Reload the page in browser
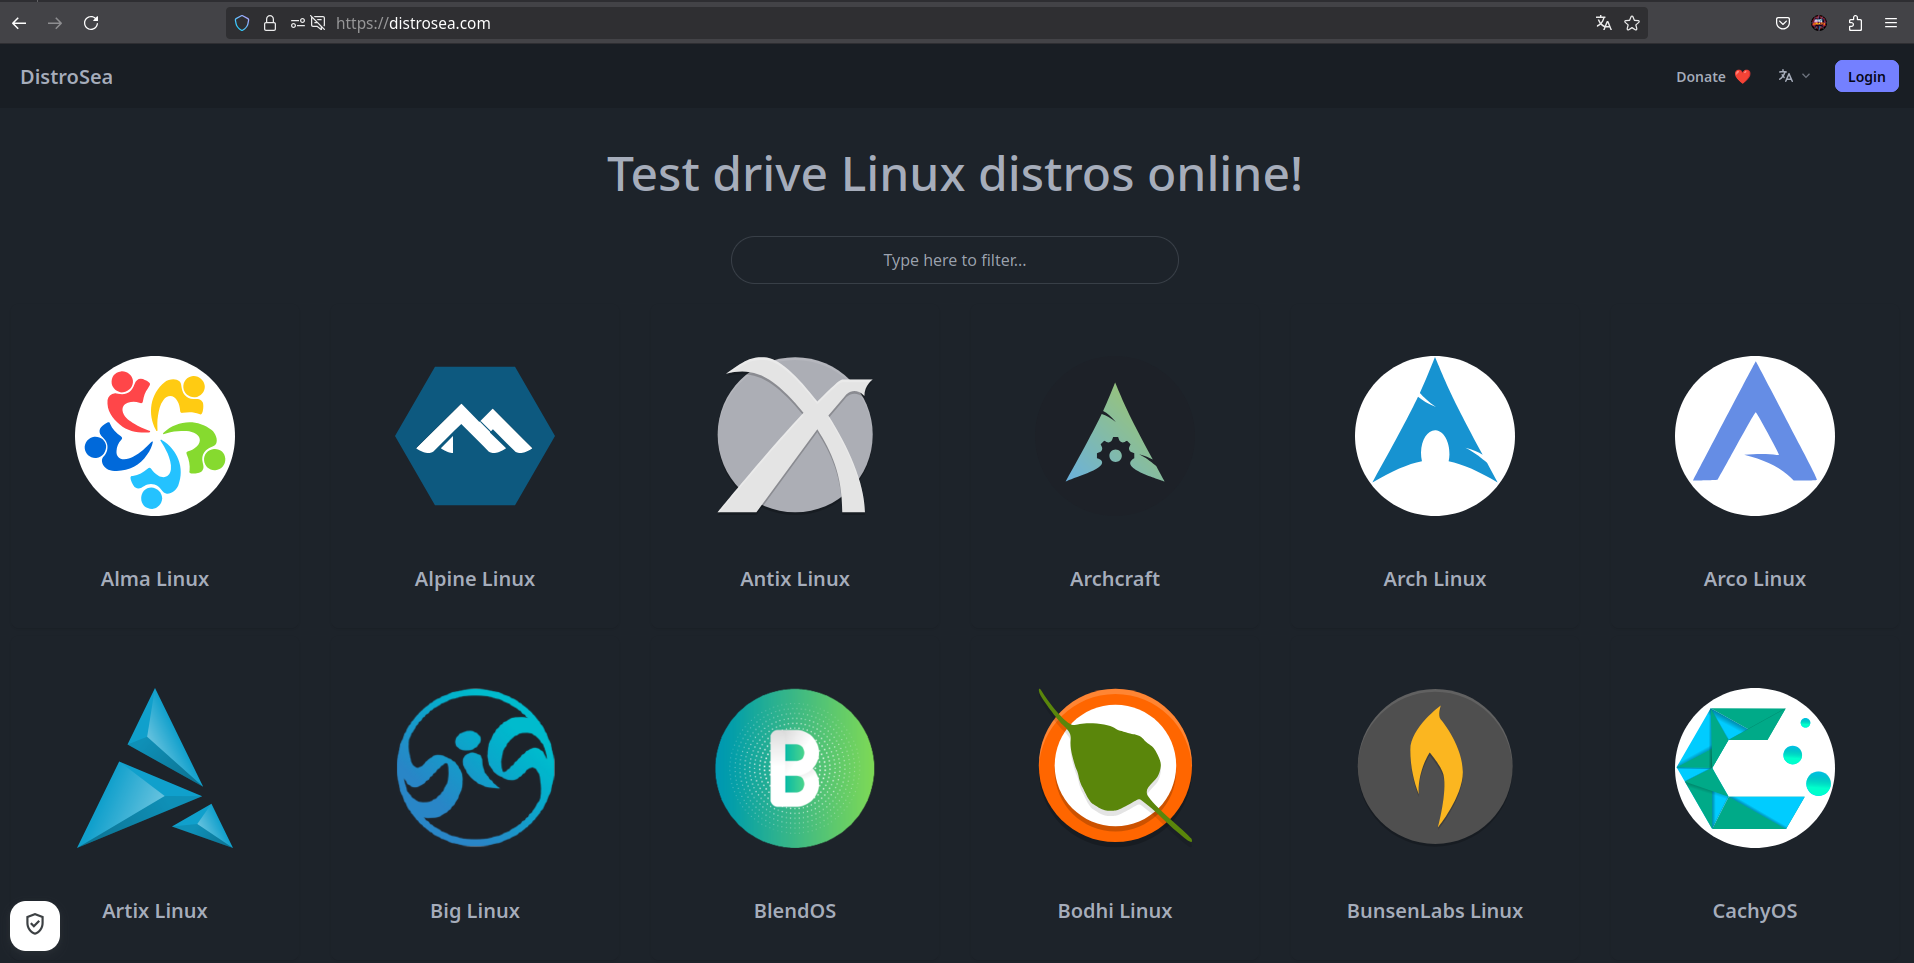Screen dimensions: 1914x963 pos(91,23)
